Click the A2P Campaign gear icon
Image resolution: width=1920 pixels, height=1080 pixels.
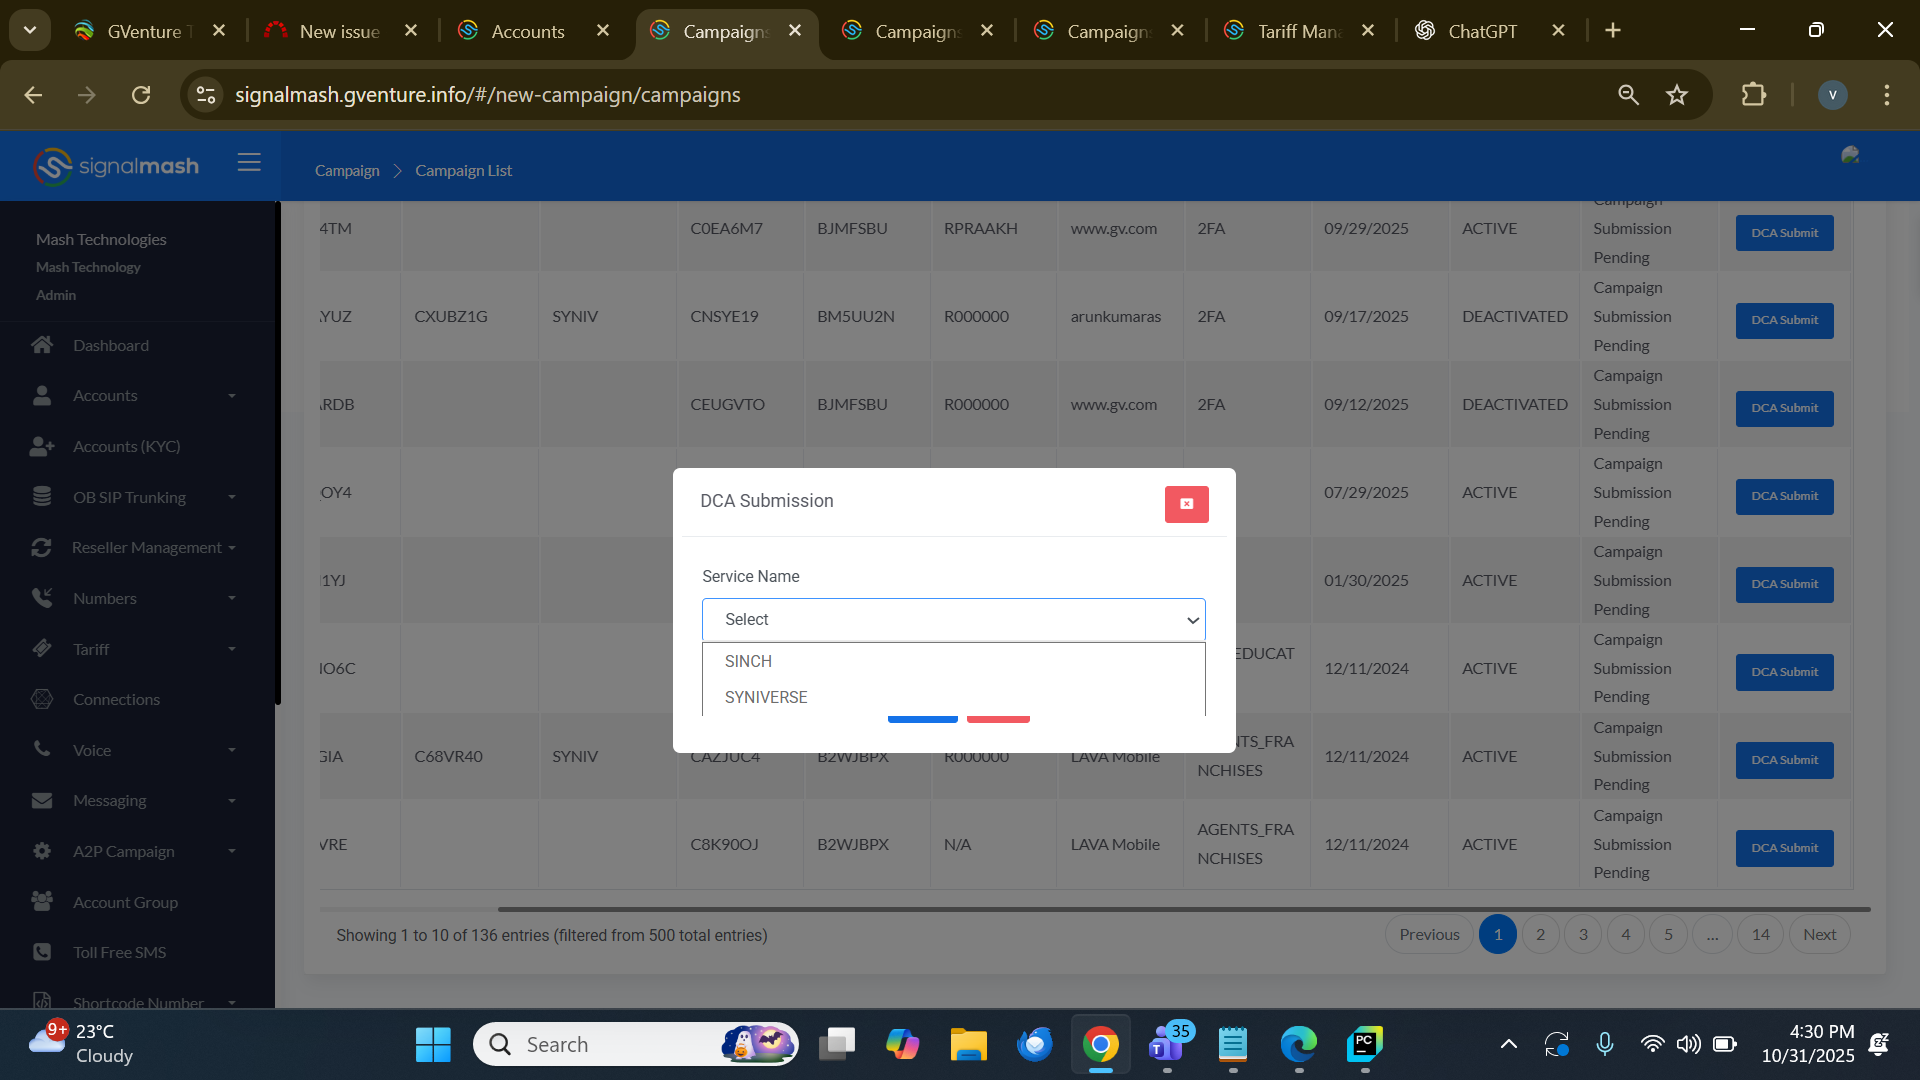click(42, 851)
